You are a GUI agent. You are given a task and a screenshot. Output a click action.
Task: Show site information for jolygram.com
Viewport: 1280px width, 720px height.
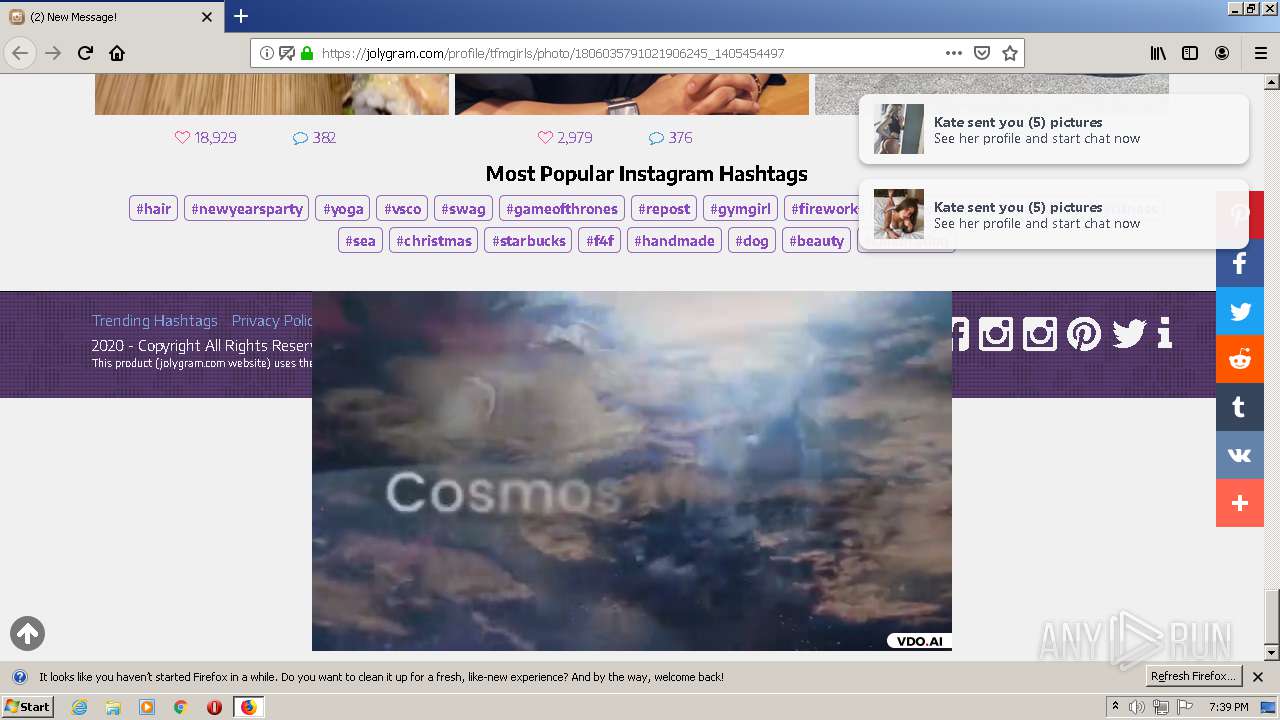pos(267,53)
